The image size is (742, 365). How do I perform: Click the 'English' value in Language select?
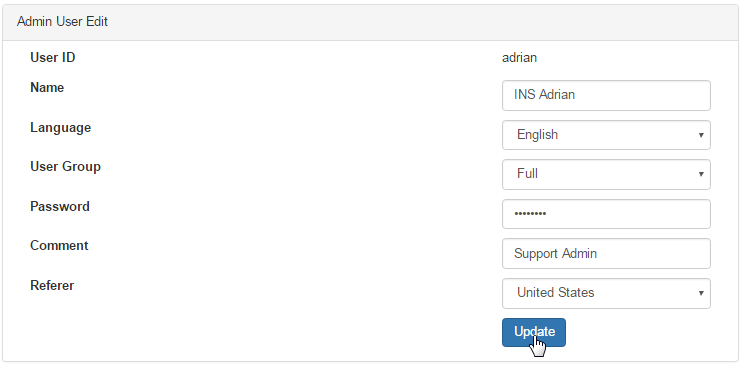(x=537, y=134)
